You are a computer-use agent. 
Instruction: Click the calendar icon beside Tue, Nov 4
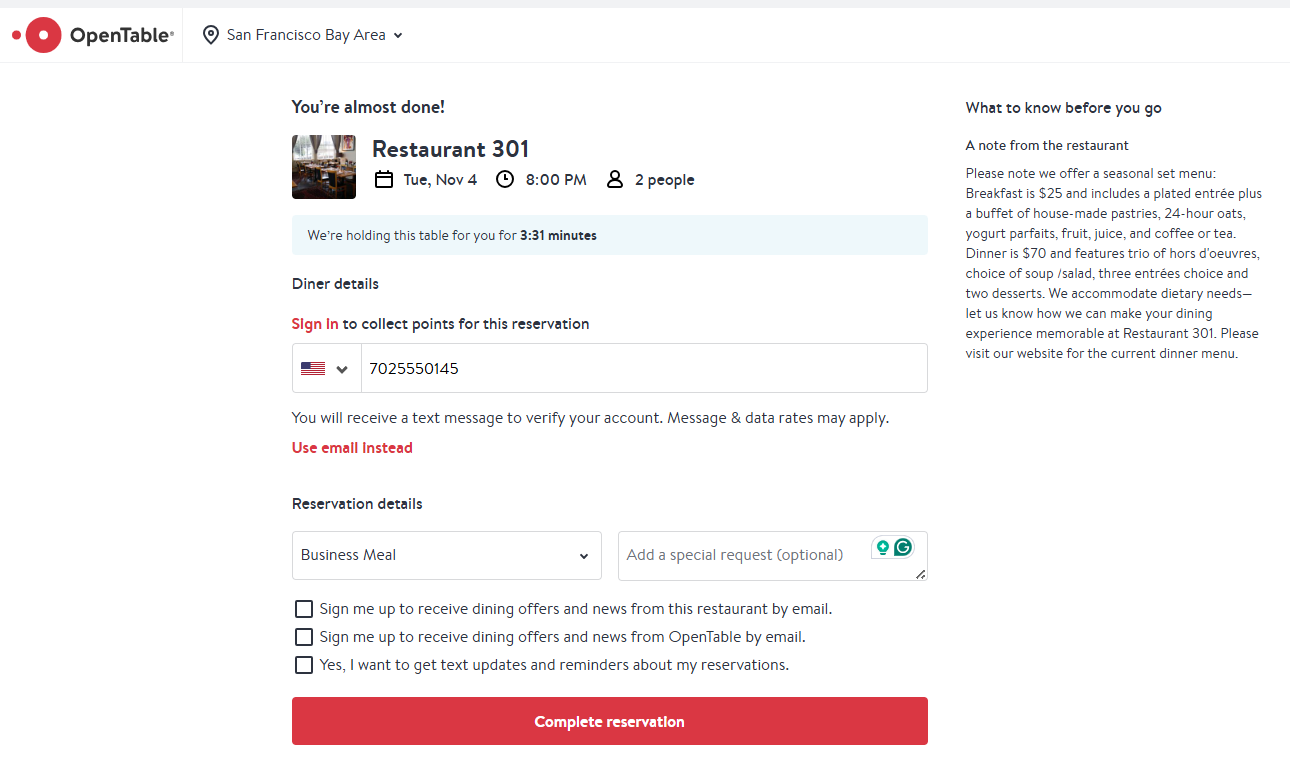click(384, 180)
